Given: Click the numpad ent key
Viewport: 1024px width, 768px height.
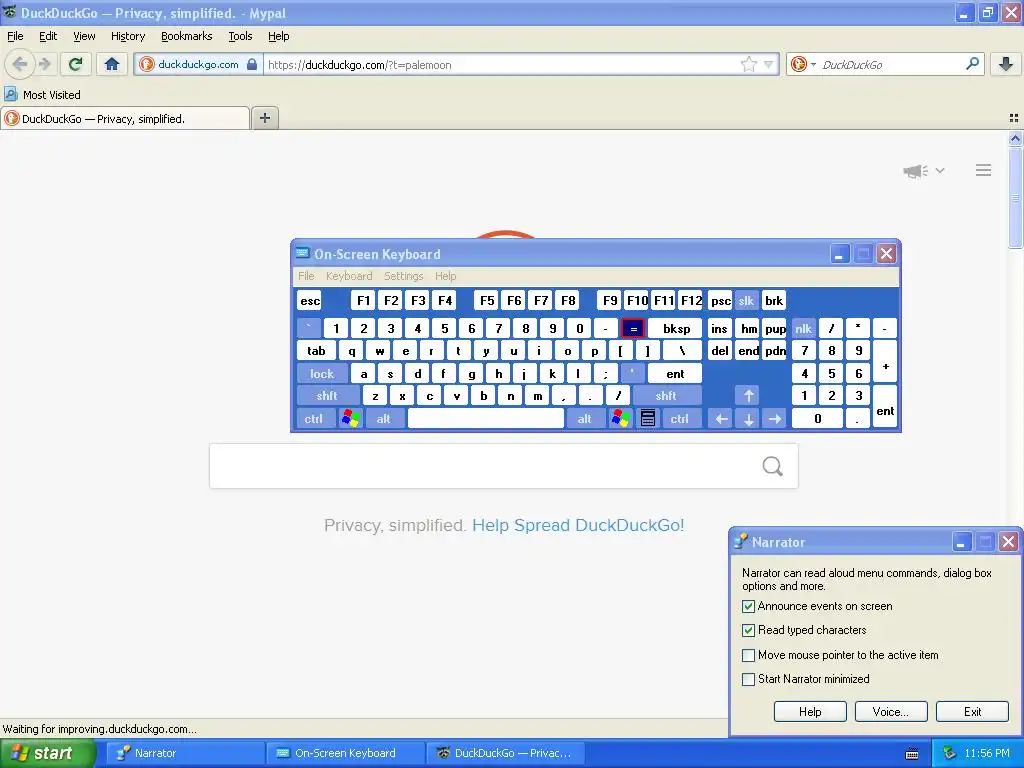Looking at the screenshot, I should click(885, 407).
